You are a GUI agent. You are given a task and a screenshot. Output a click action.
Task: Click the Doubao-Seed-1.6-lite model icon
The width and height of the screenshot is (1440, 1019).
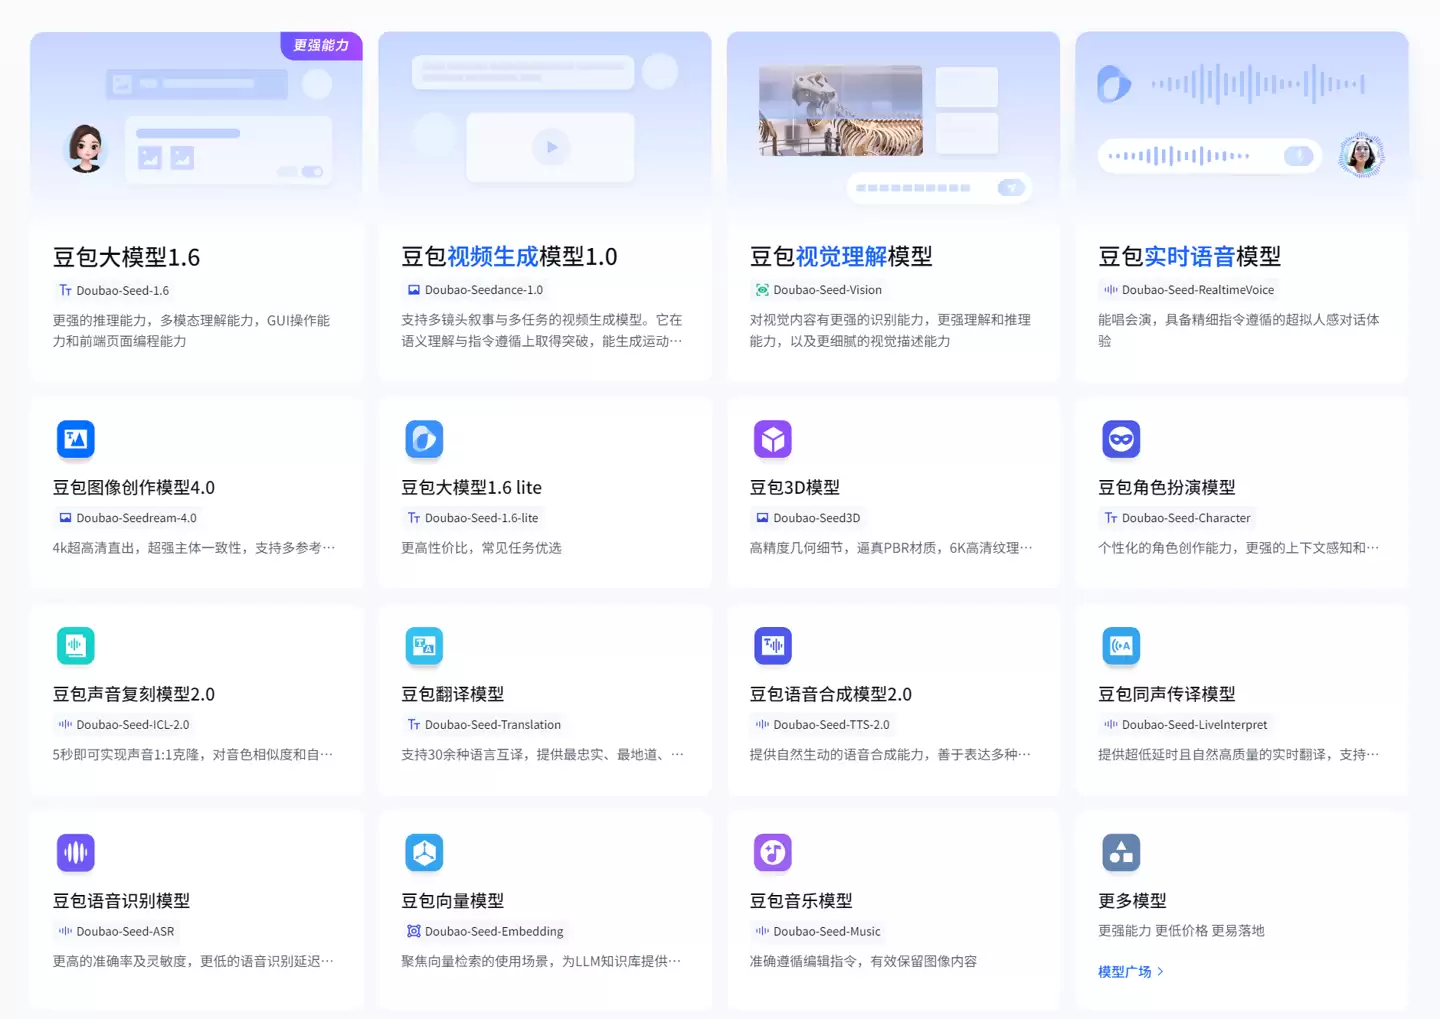pos(424,439)
